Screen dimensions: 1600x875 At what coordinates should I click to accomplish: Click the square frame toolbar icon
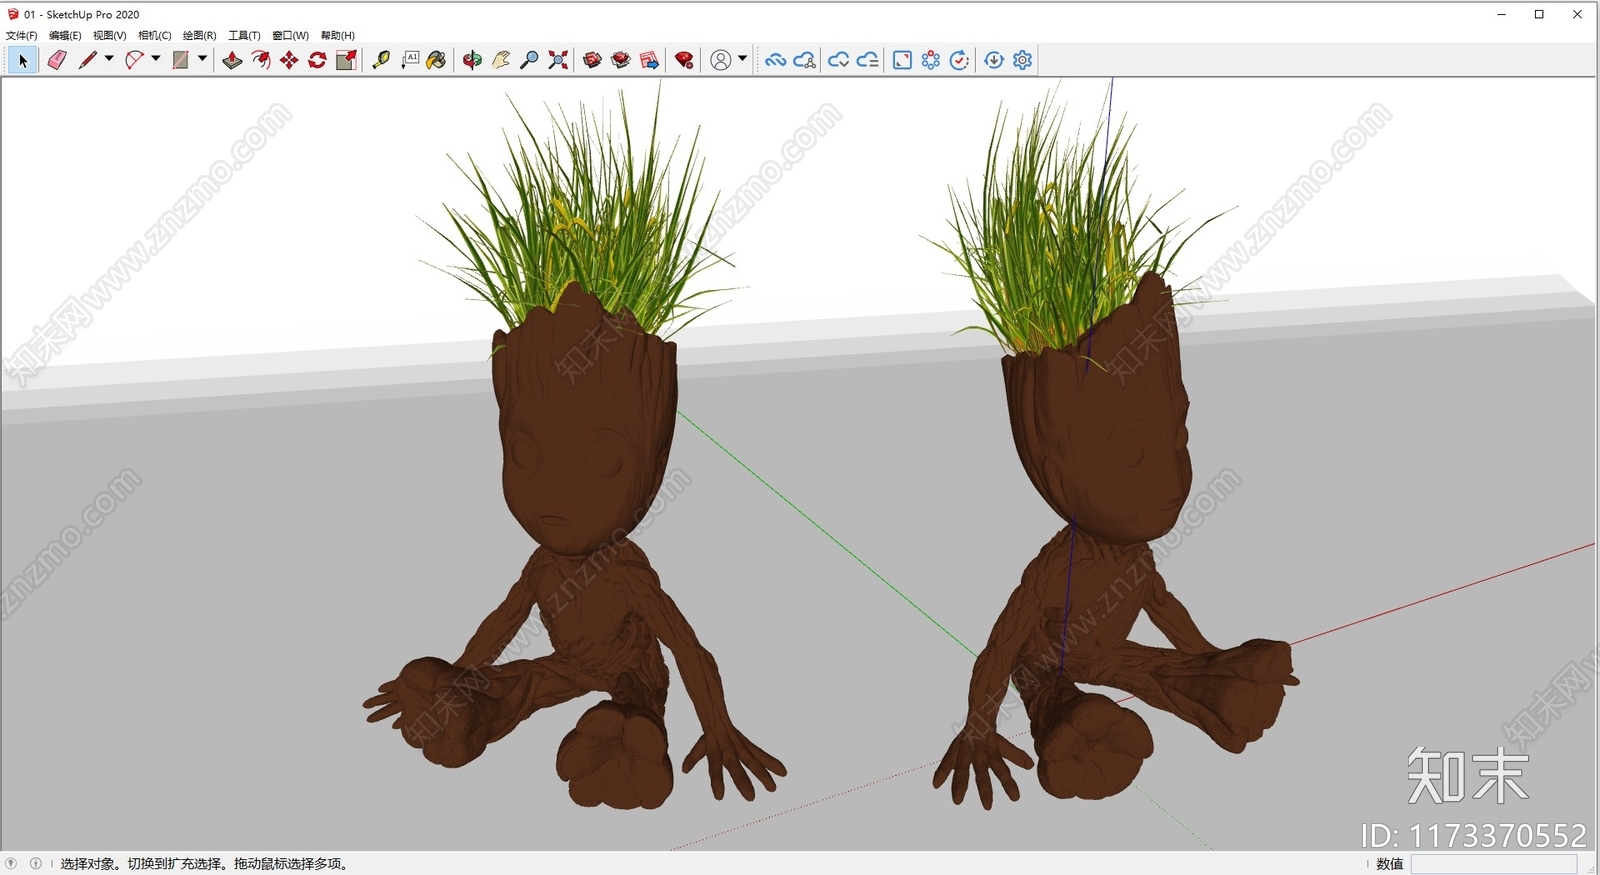(902, 61)
